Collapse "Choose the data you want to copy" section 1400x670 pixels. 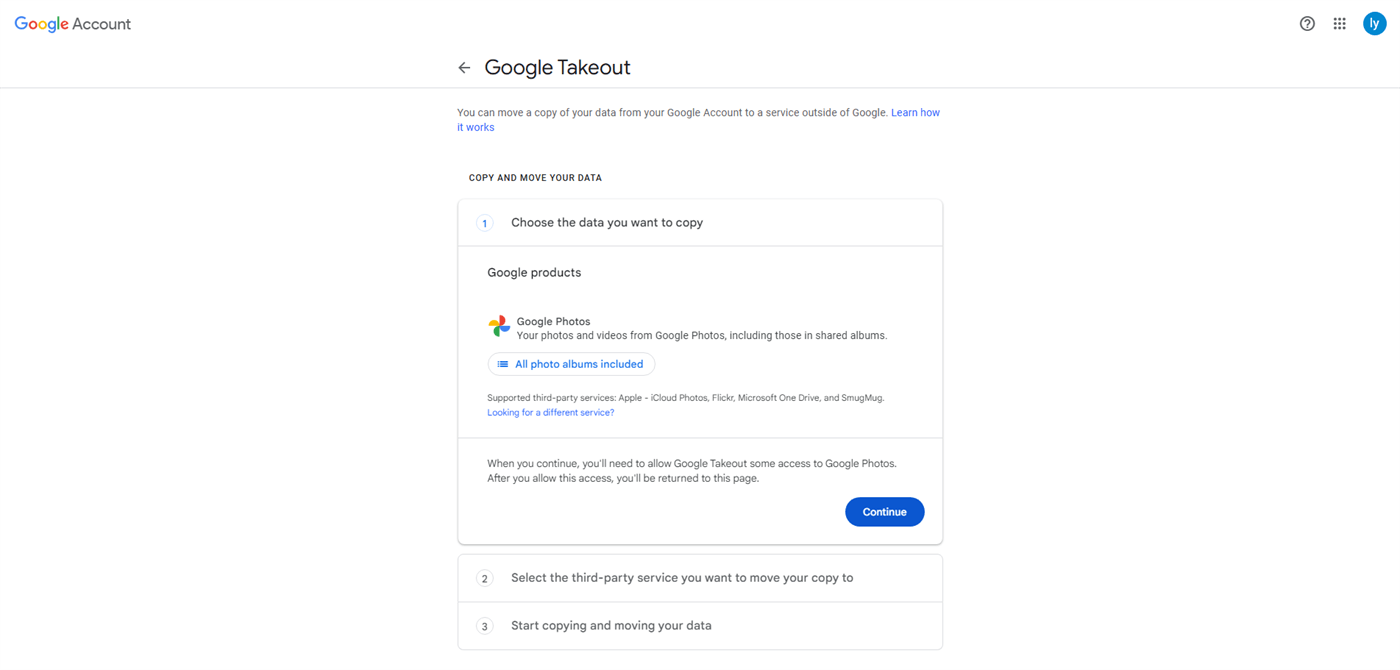(607, 223)
